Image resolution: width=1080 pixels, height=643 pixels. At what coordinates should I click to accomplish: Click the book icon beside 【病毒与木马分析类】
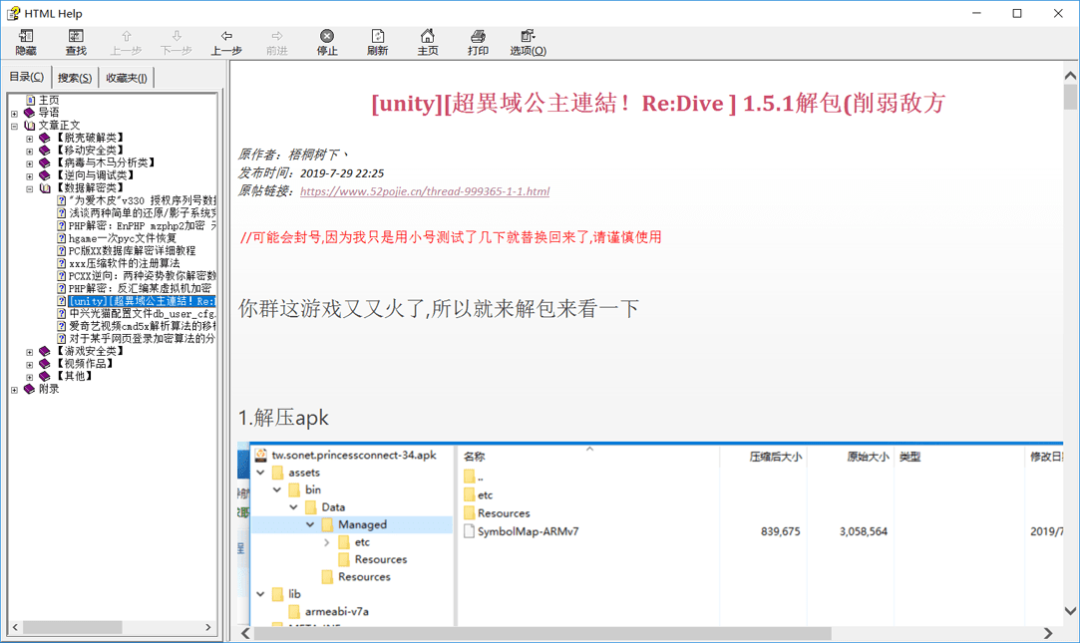coord(45,162)
